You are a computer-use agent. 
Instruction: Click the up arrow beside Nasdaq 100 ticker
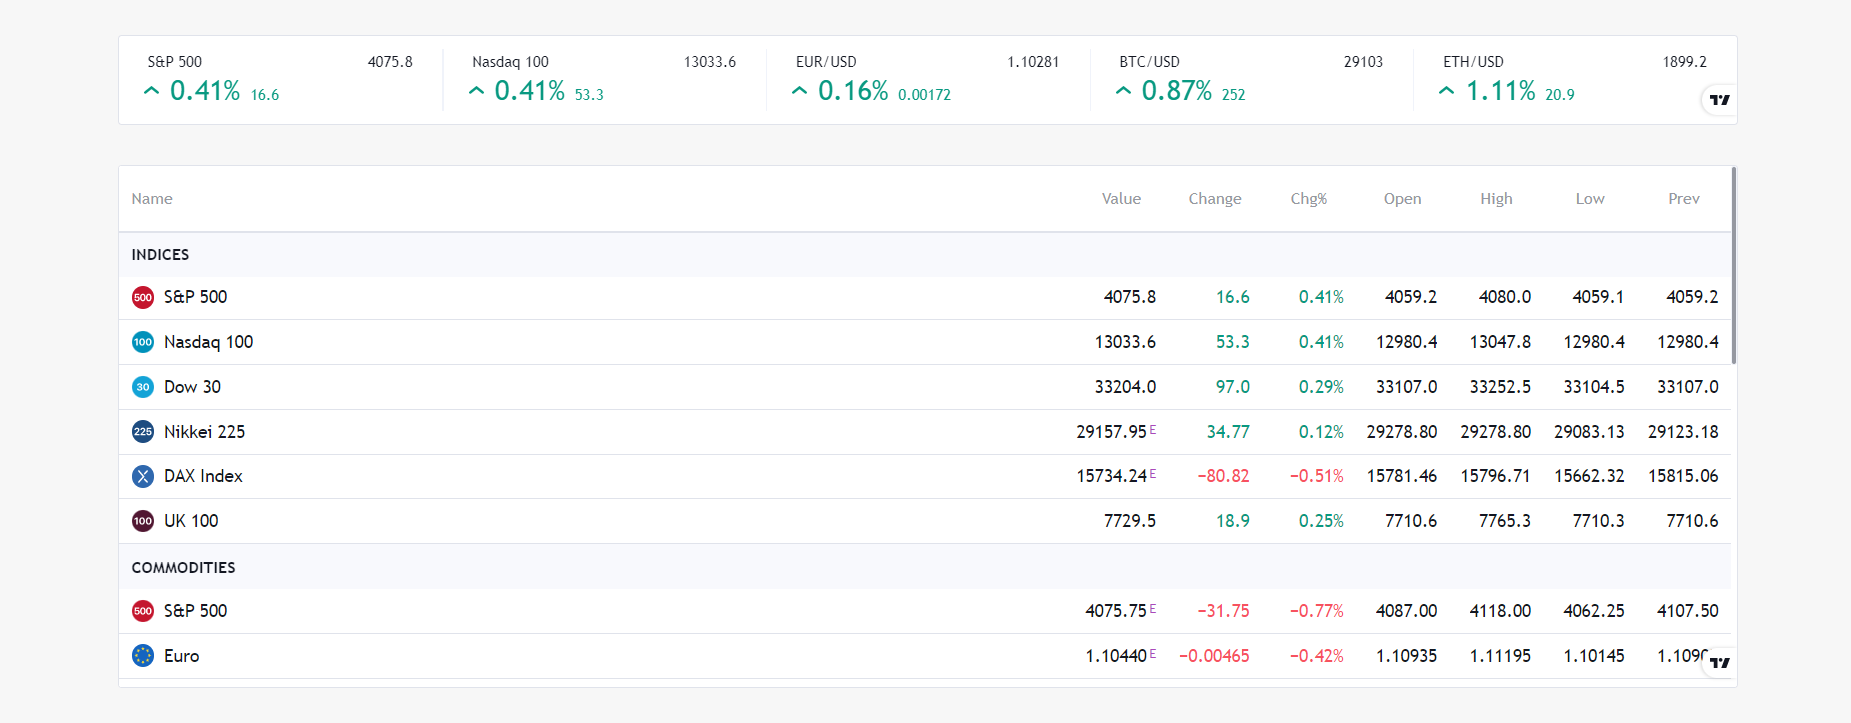click(x=476, y=91)
